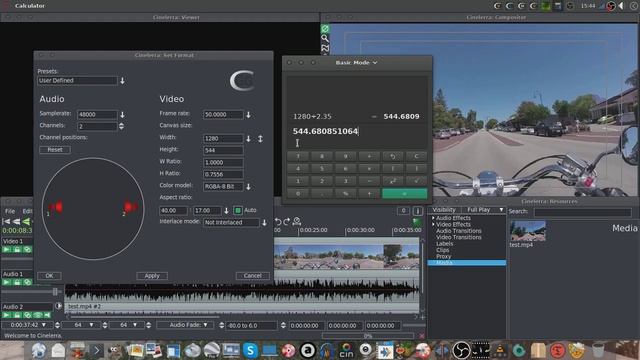Click the 544.6809 history result
Screen dimensions: 640x360
pos(401,117)
